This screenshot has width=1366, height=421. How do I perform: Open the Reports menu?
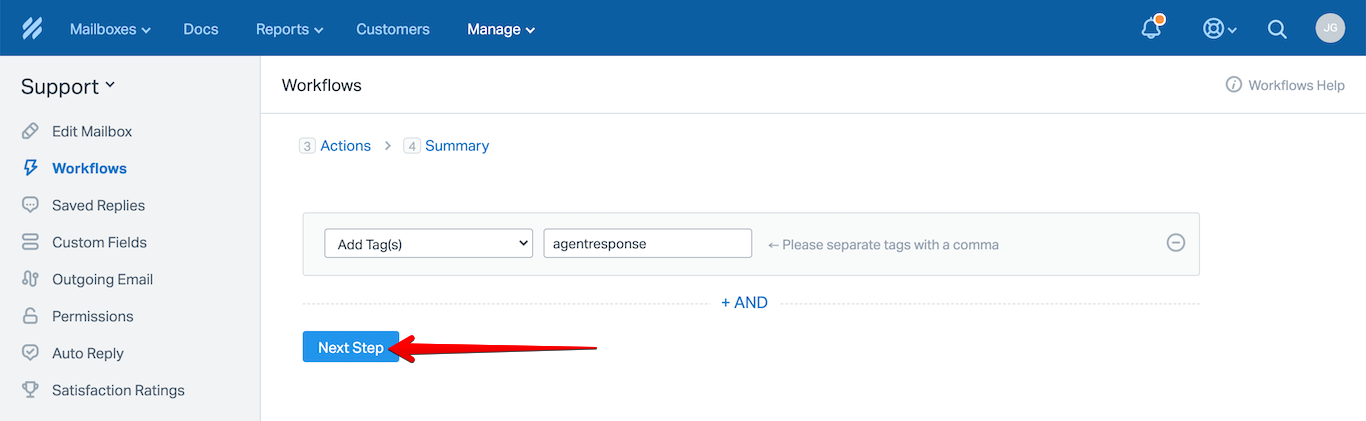pyautogui.click(x=290, y=29)
